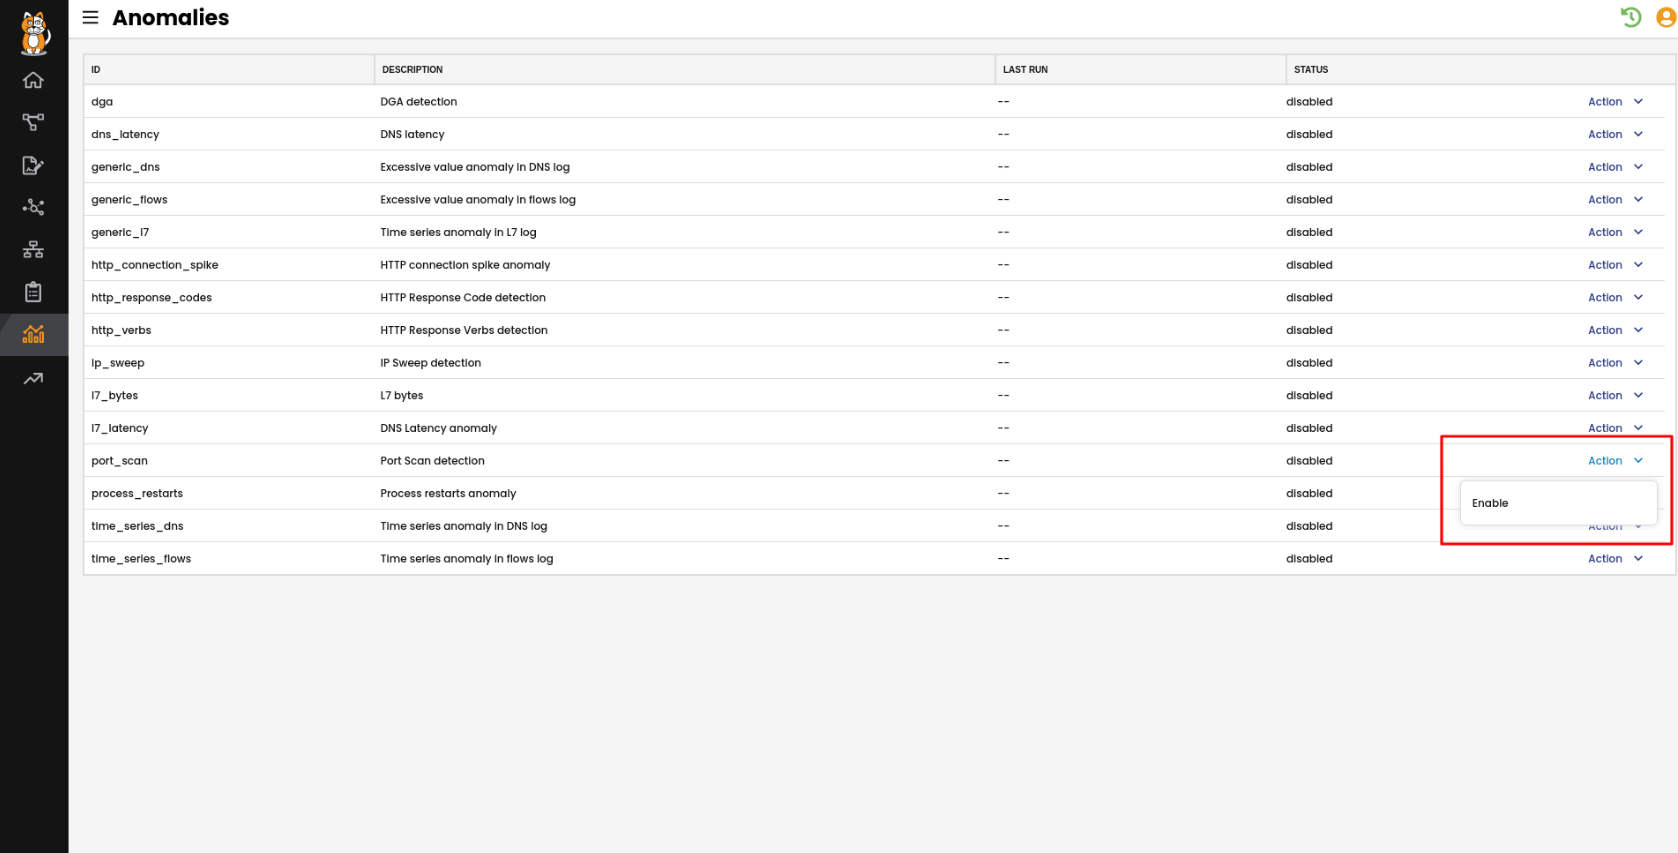This screenshot has height=853, width=1678.
Task: Collapse the port_scan Action dropdown
Action: [x=1615, y=461]
